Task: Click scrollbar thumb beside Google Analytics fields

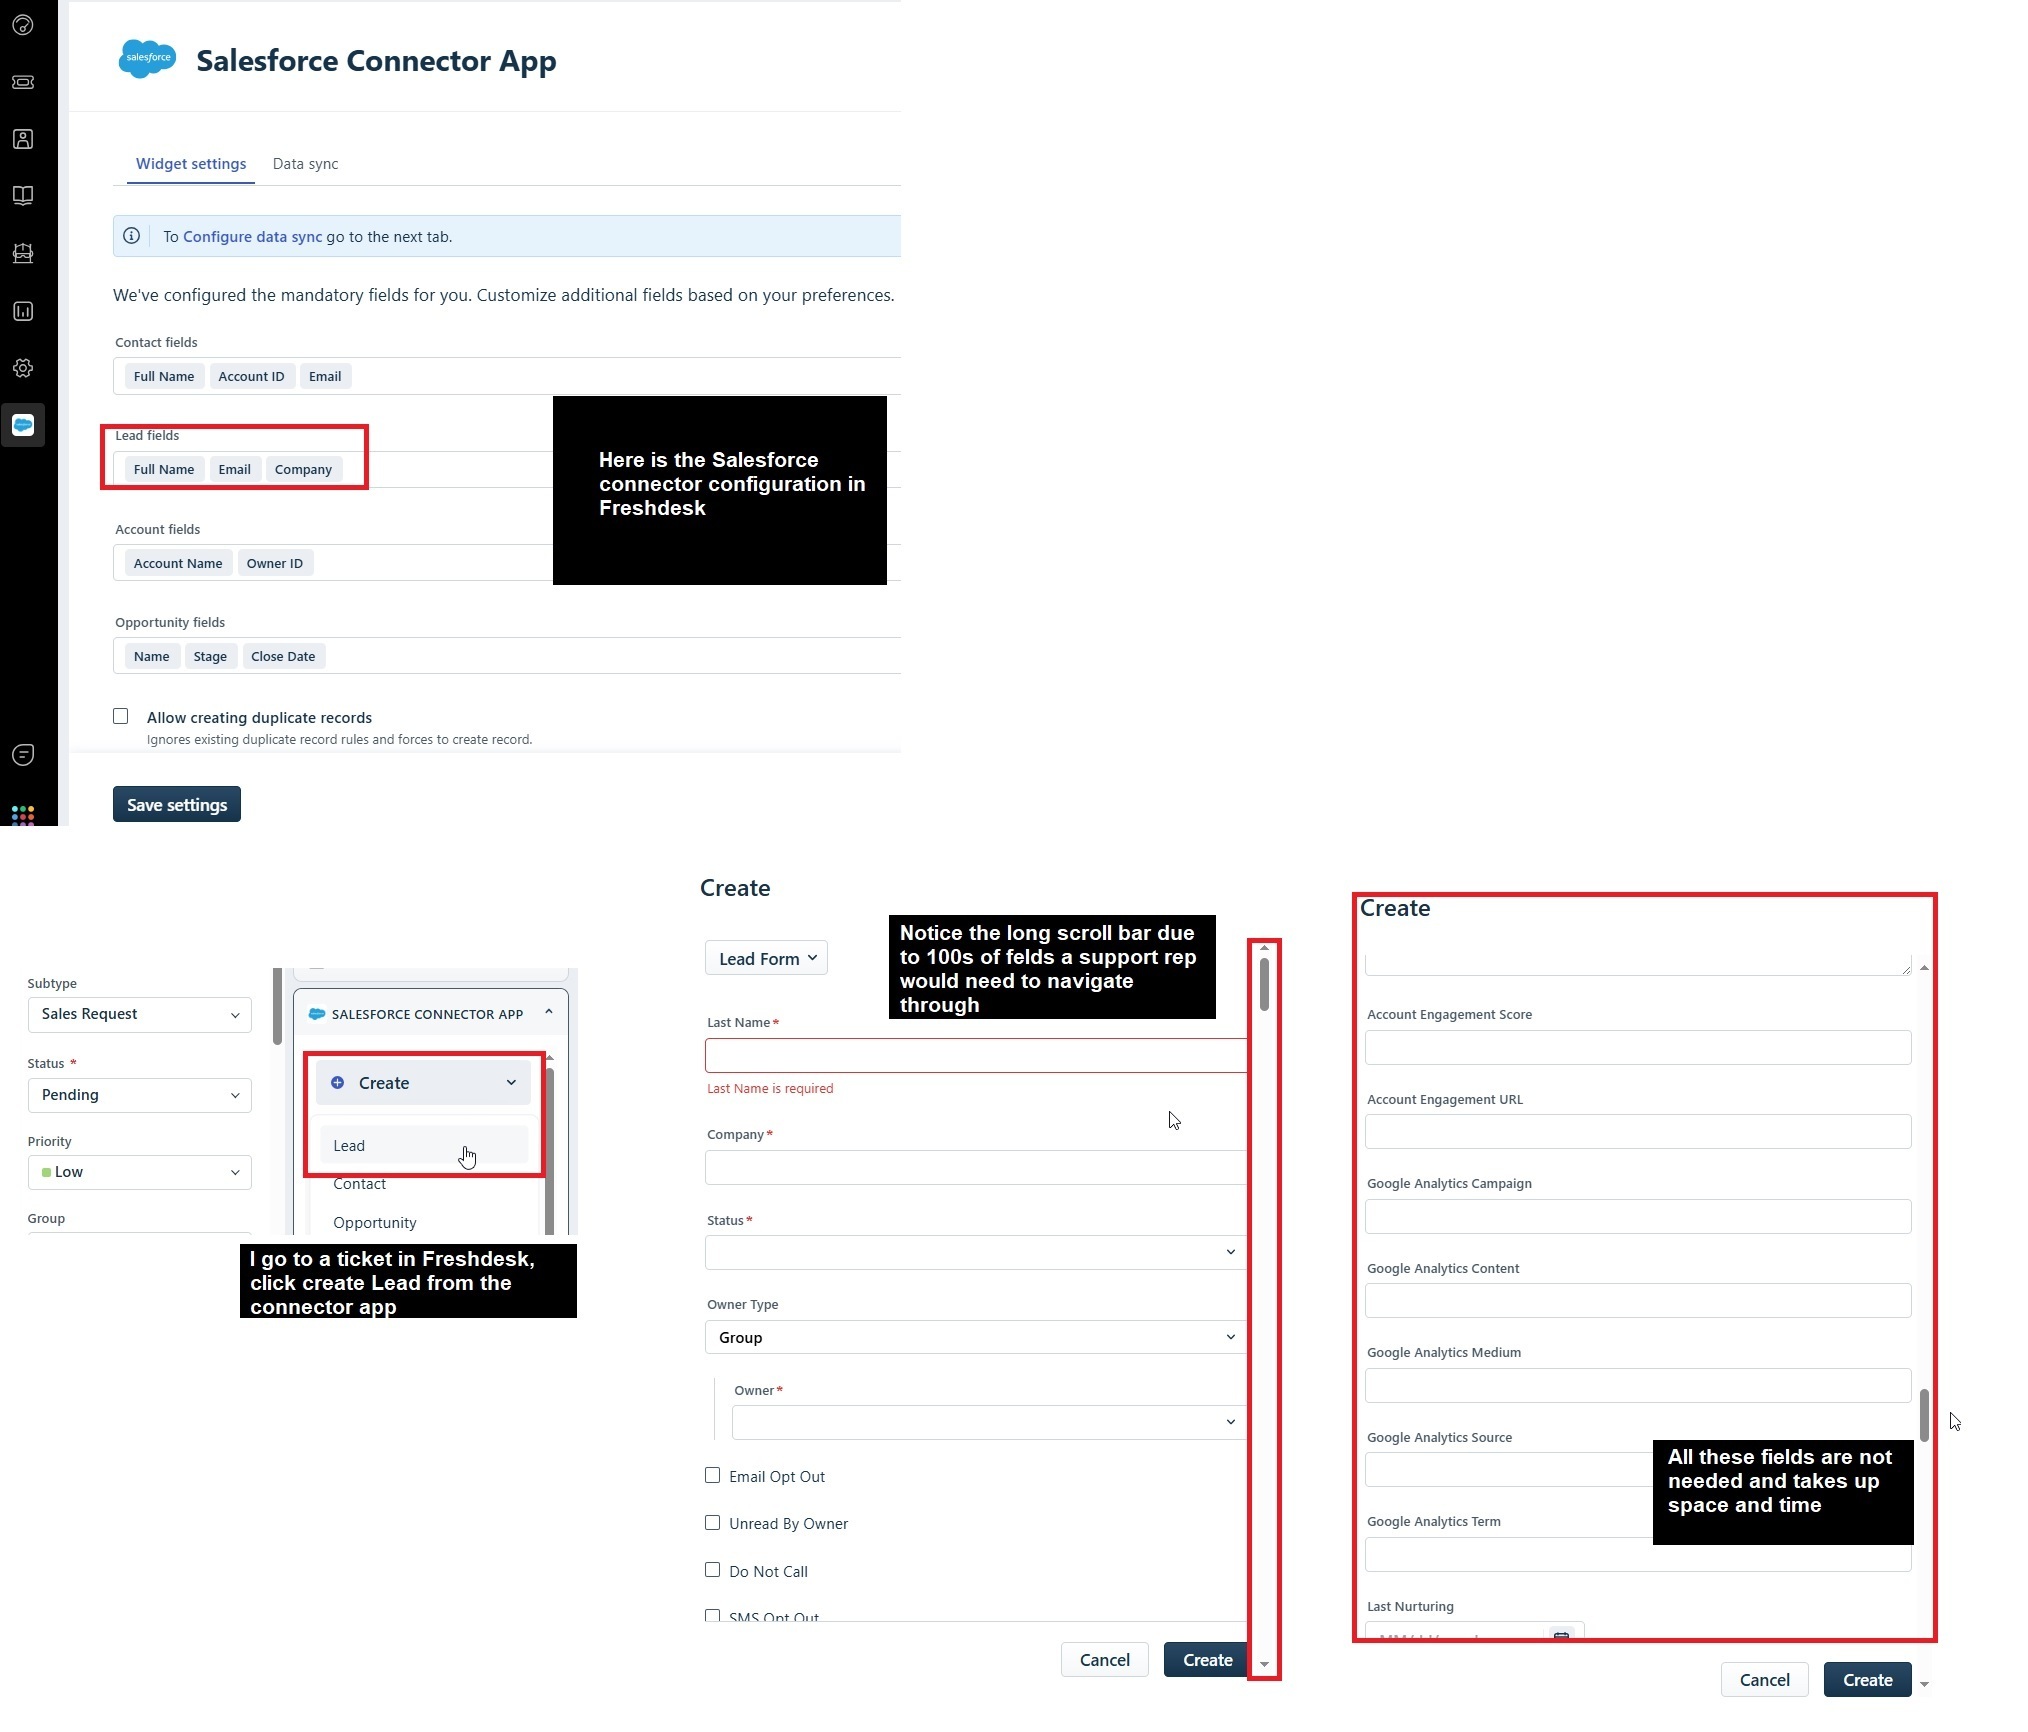Action: coord(1924,1414)
